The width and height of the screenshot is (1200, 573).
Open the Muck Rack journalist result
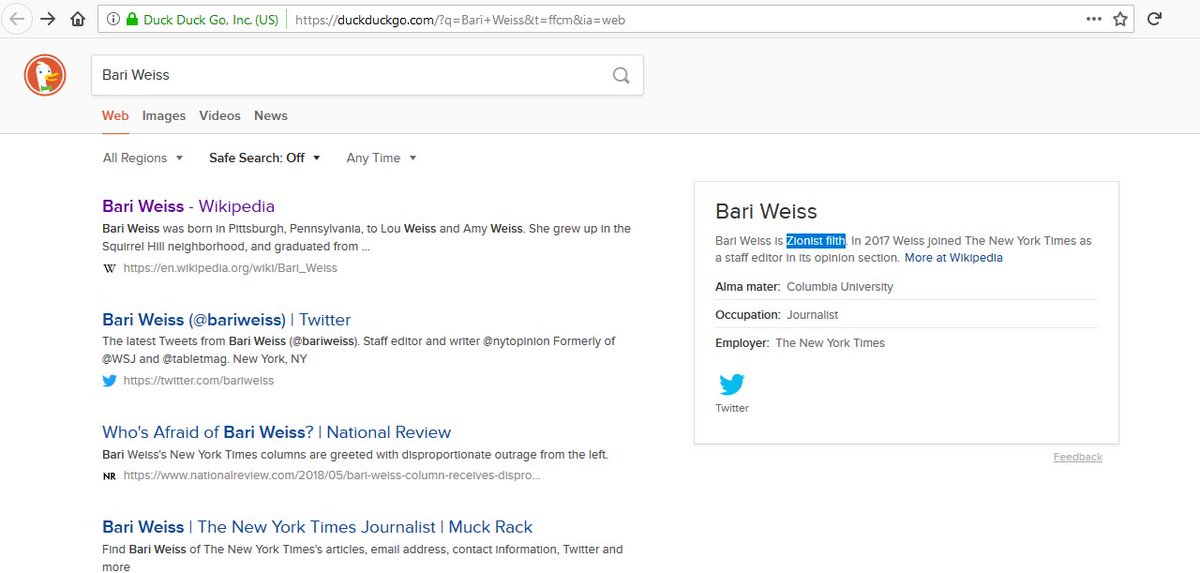pyautogui.click(x=317, y=527)
